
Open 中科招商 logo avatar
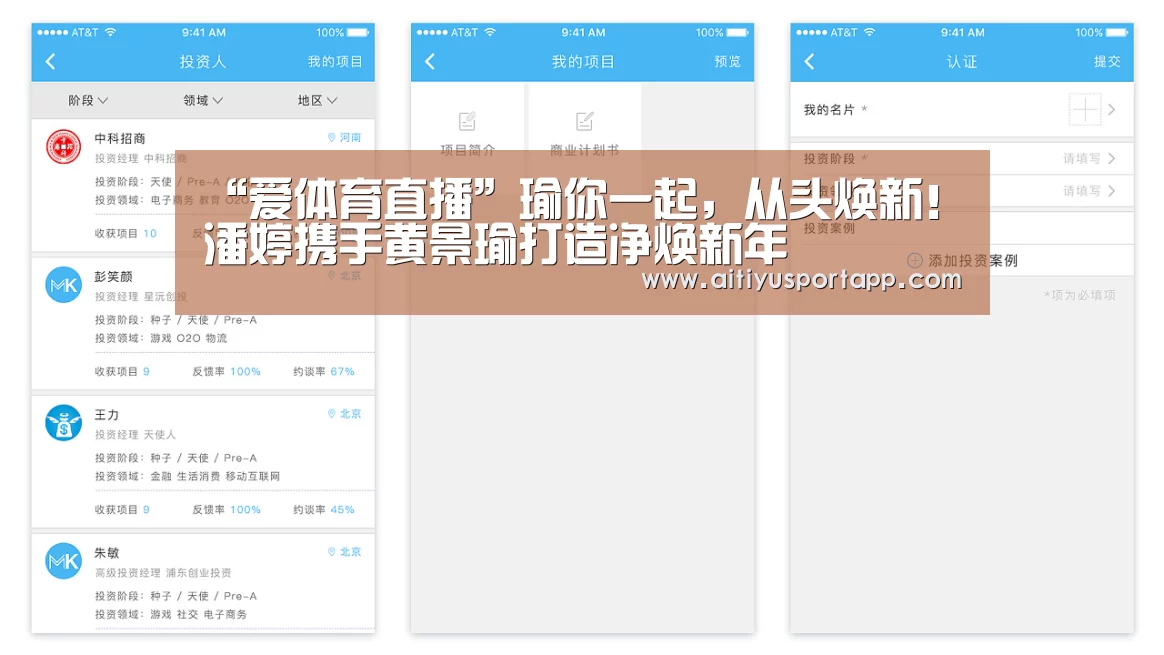(64, 147)
